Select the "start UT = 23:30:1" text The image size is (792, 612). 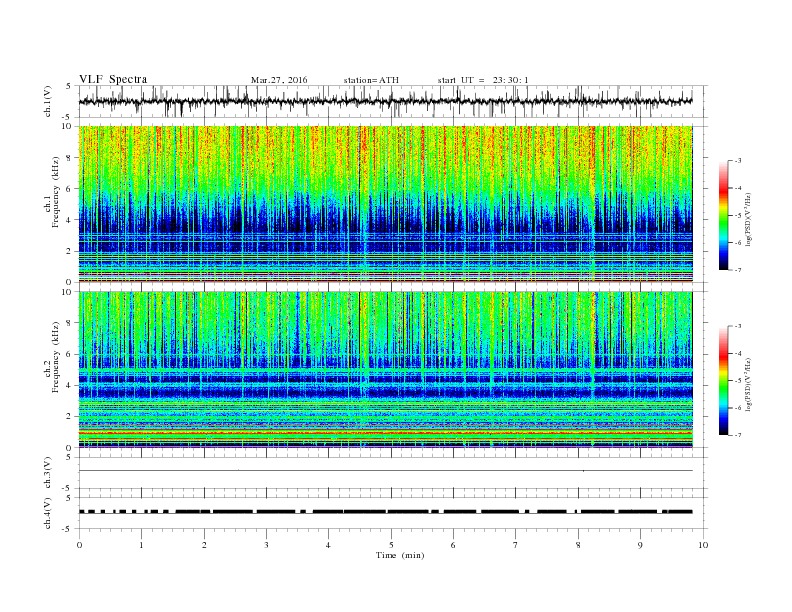click(x=483, y=80)
